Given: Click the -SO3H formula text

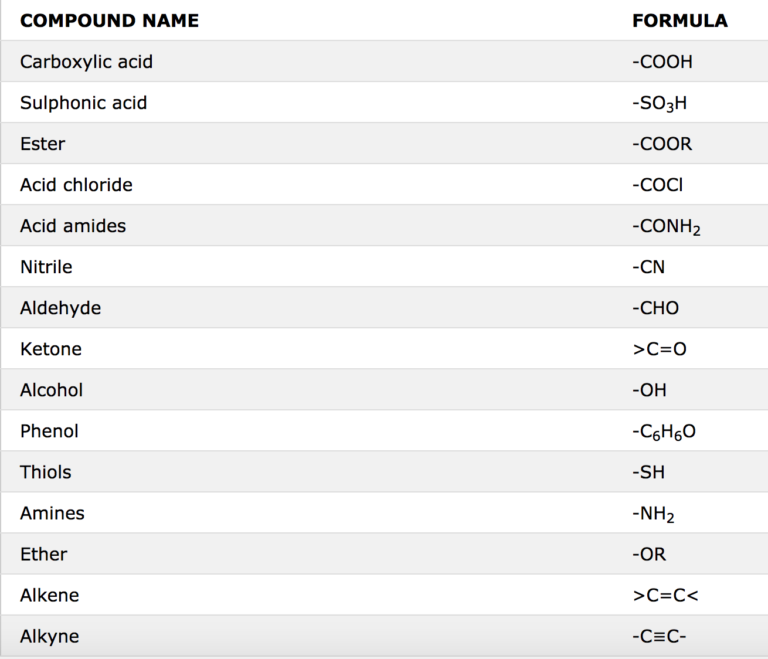Looking at the screenshot, I should click(x=659, y=103).
